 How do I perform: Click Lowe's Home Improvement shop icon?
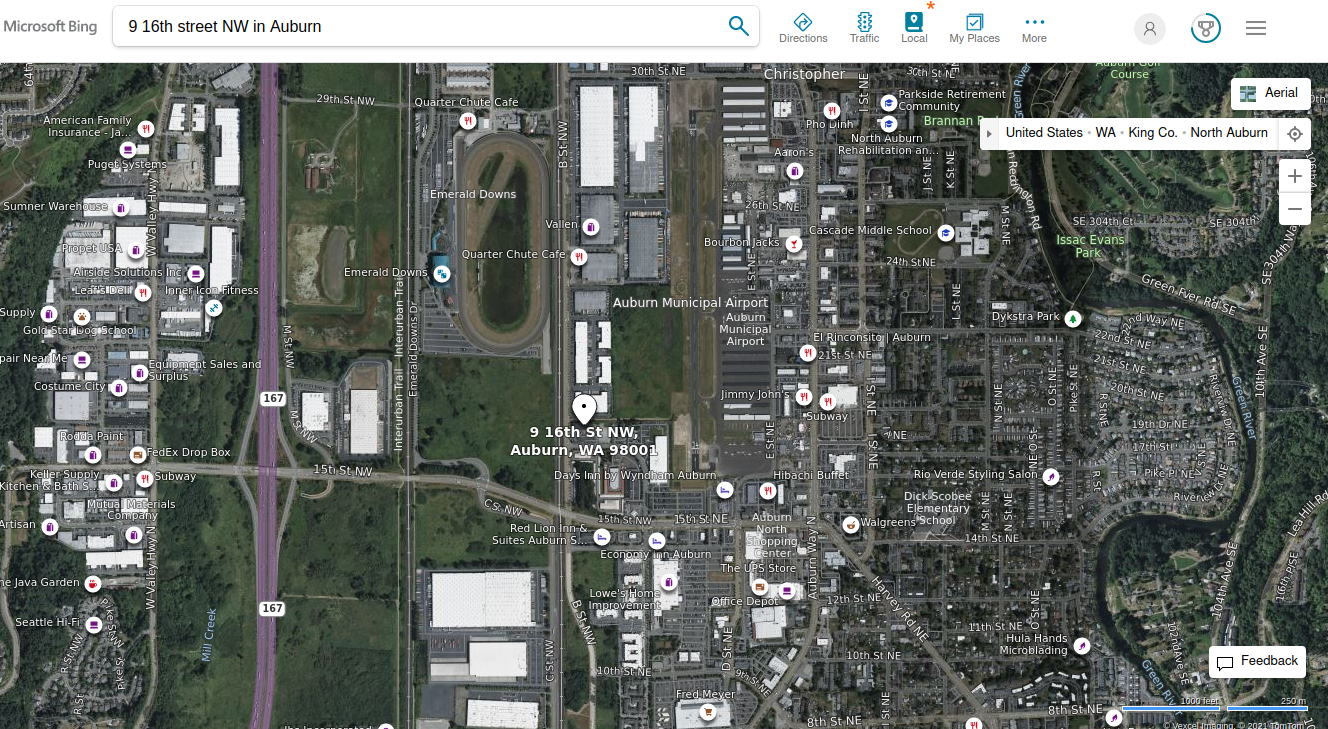pos(669,582)
